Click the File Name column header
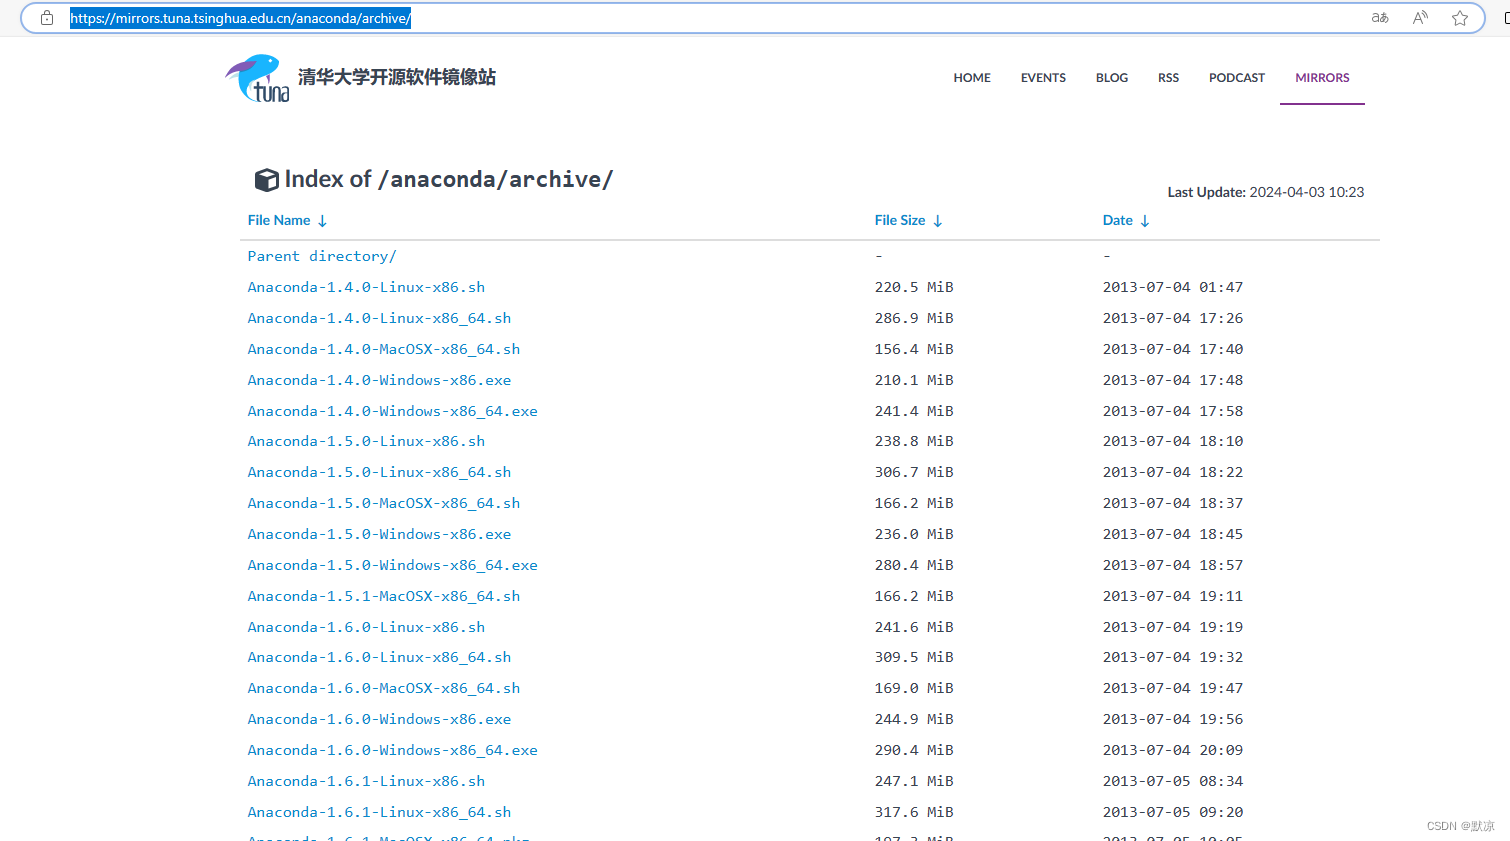The height and width of the screenshot is (841, 1510). [279, 221]
